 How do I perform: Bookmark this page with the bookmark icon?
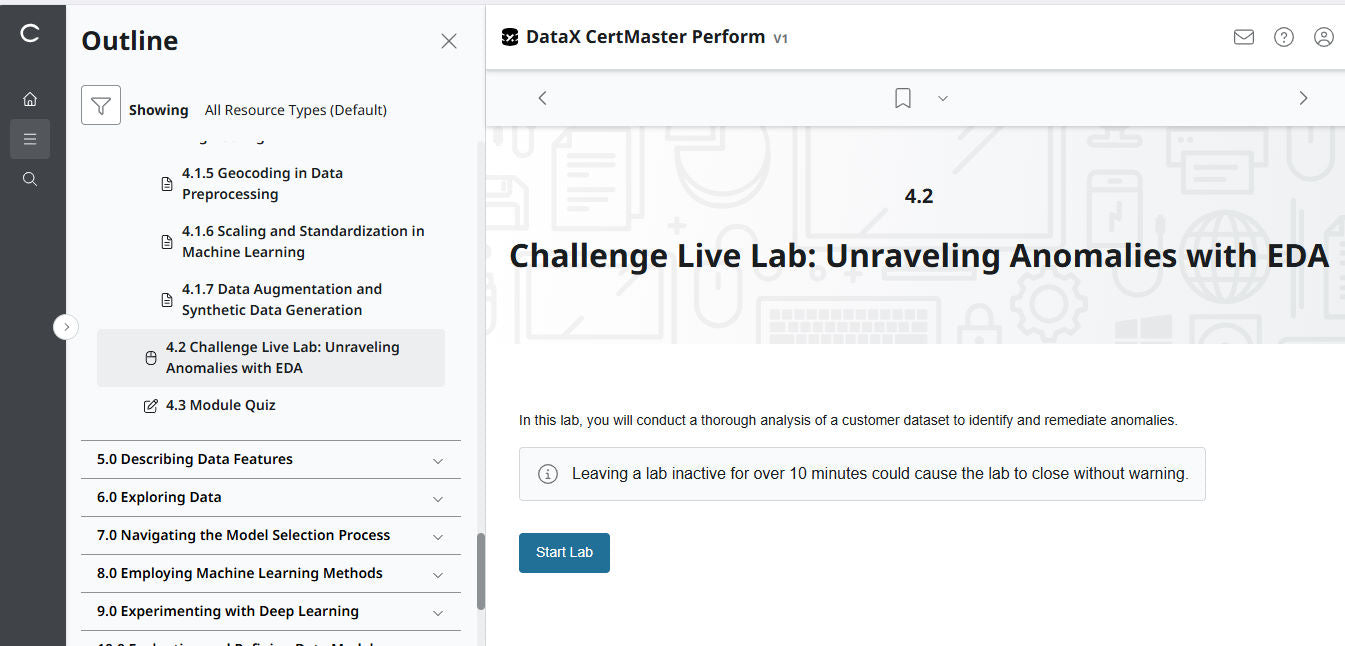coord(902,98)
